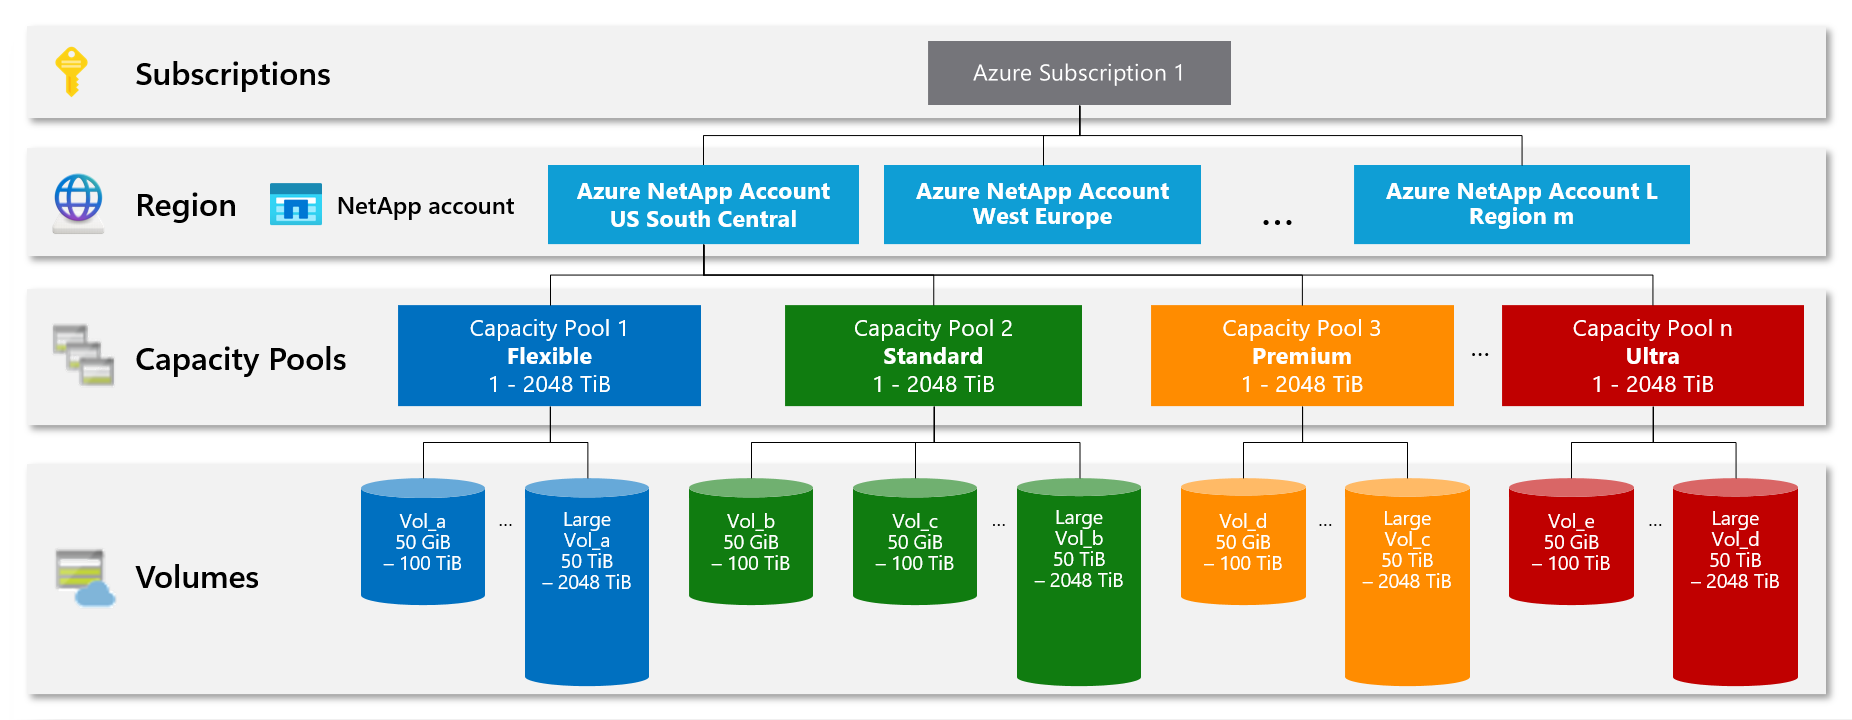Click the "Subscriptions" row heading

click(x=233, y=74)
